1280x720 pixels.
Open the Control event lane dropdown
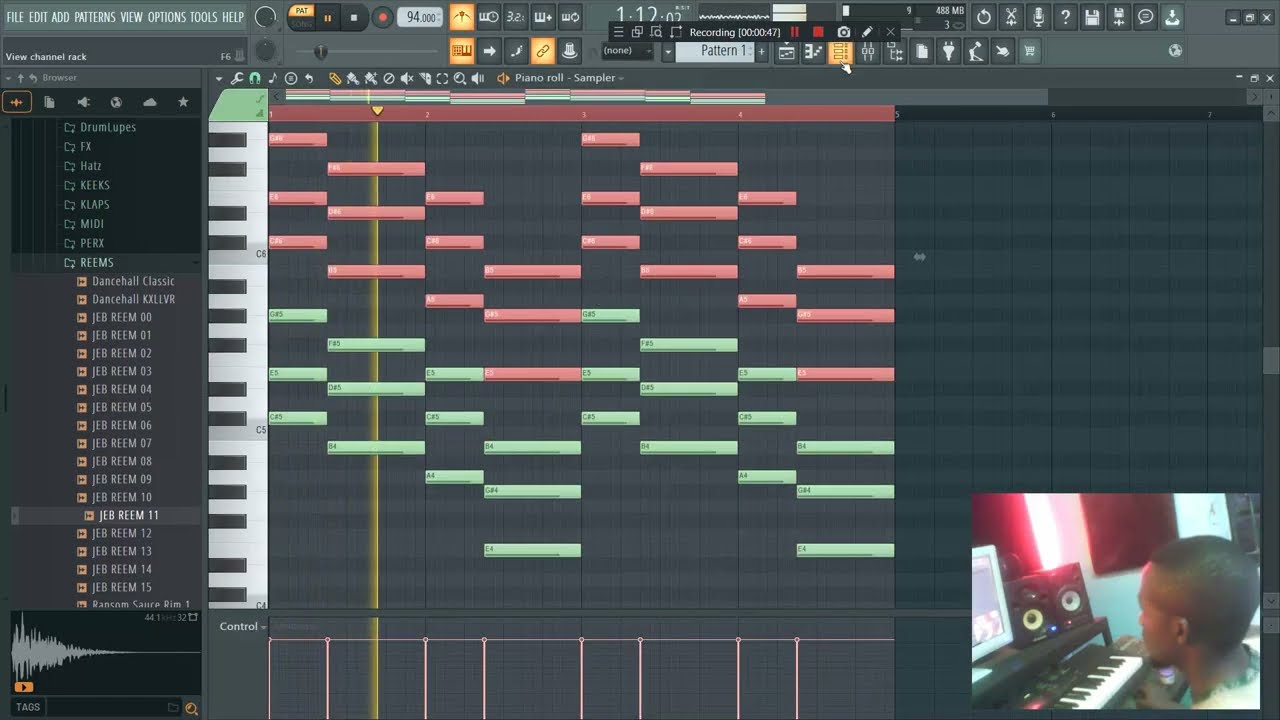[x=243, y=627]
